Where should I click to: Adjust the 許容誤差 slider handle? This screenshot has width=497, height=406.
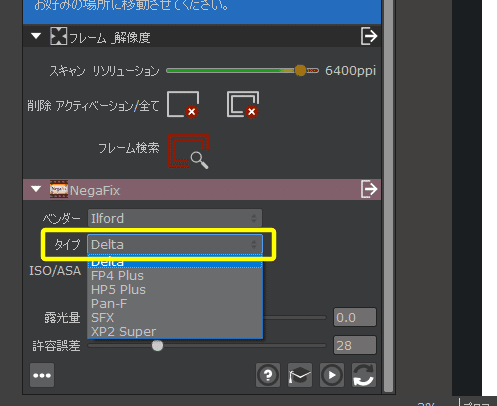[157, 346]
